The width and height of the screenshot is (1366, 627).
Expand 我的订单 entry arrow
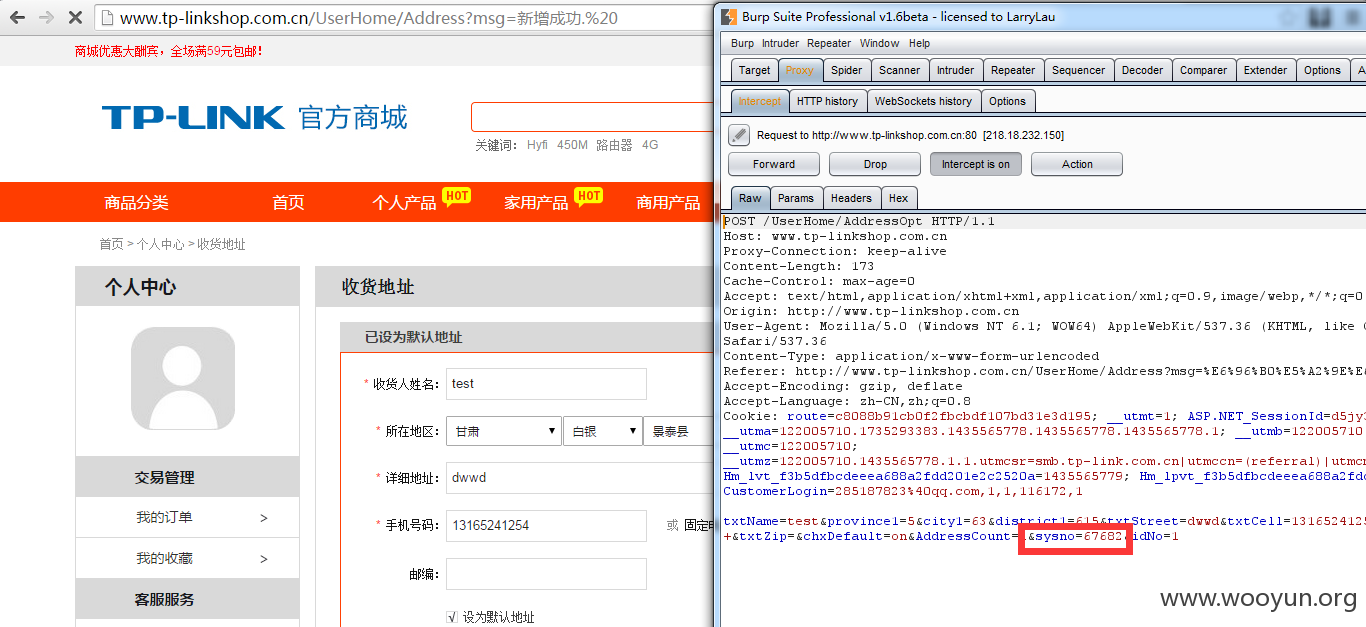click(264, 517)
